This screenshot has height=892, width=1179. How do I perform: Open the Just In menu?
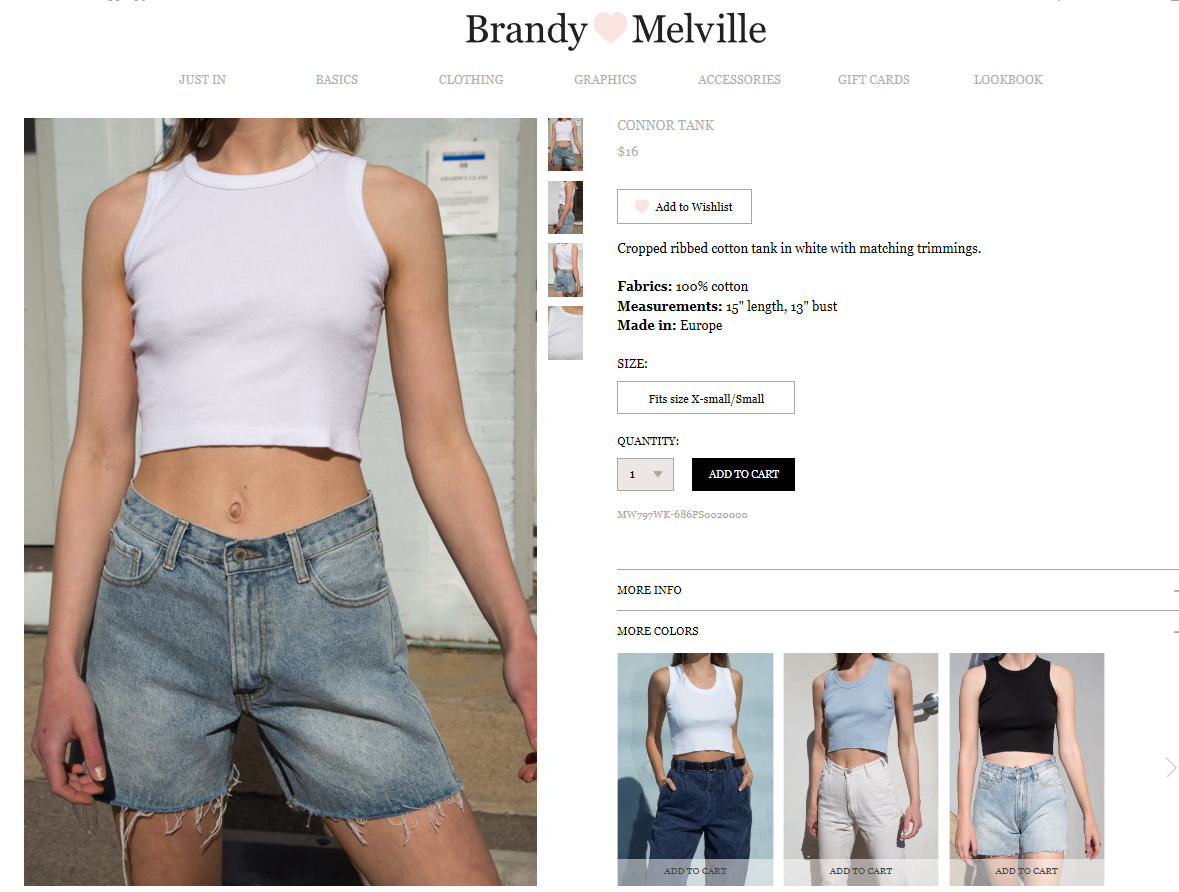tap(202, 79)
